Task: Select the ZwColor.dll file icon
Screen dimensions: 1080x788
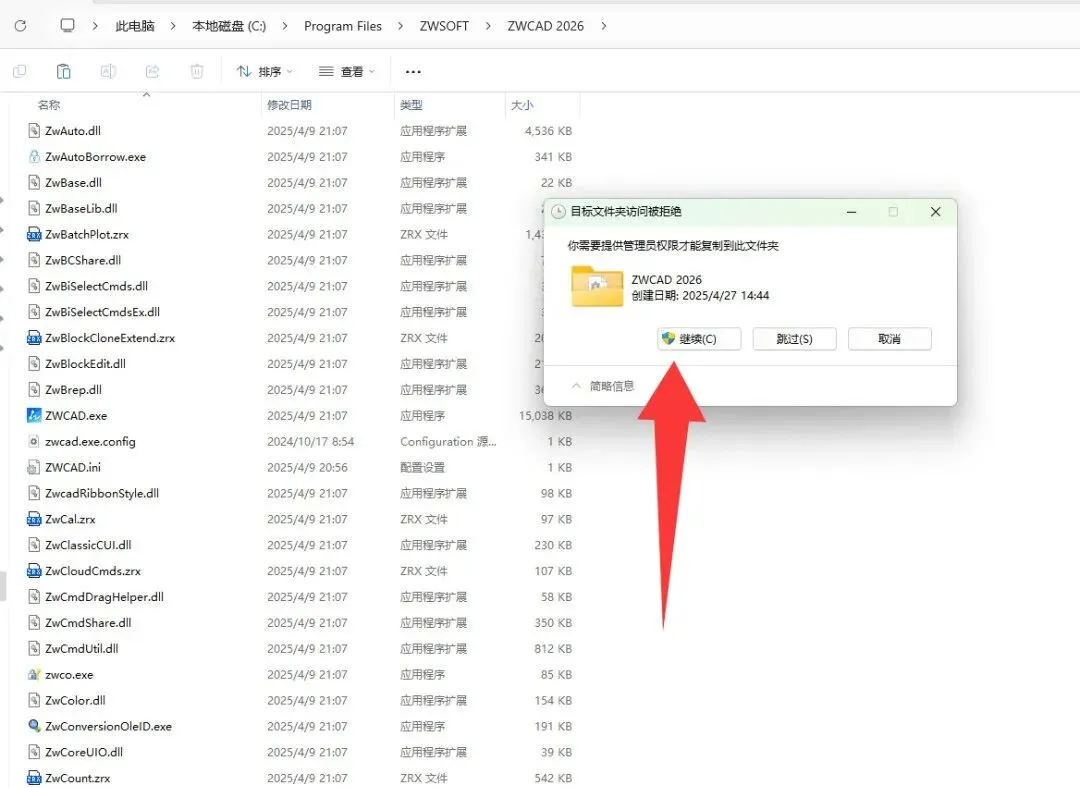Action: (34, 701)
